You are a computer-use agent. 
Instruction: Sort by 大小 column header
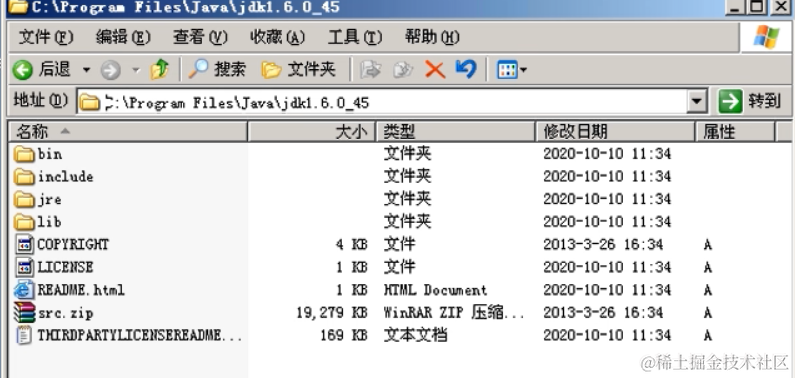click(x=311, y=132)
